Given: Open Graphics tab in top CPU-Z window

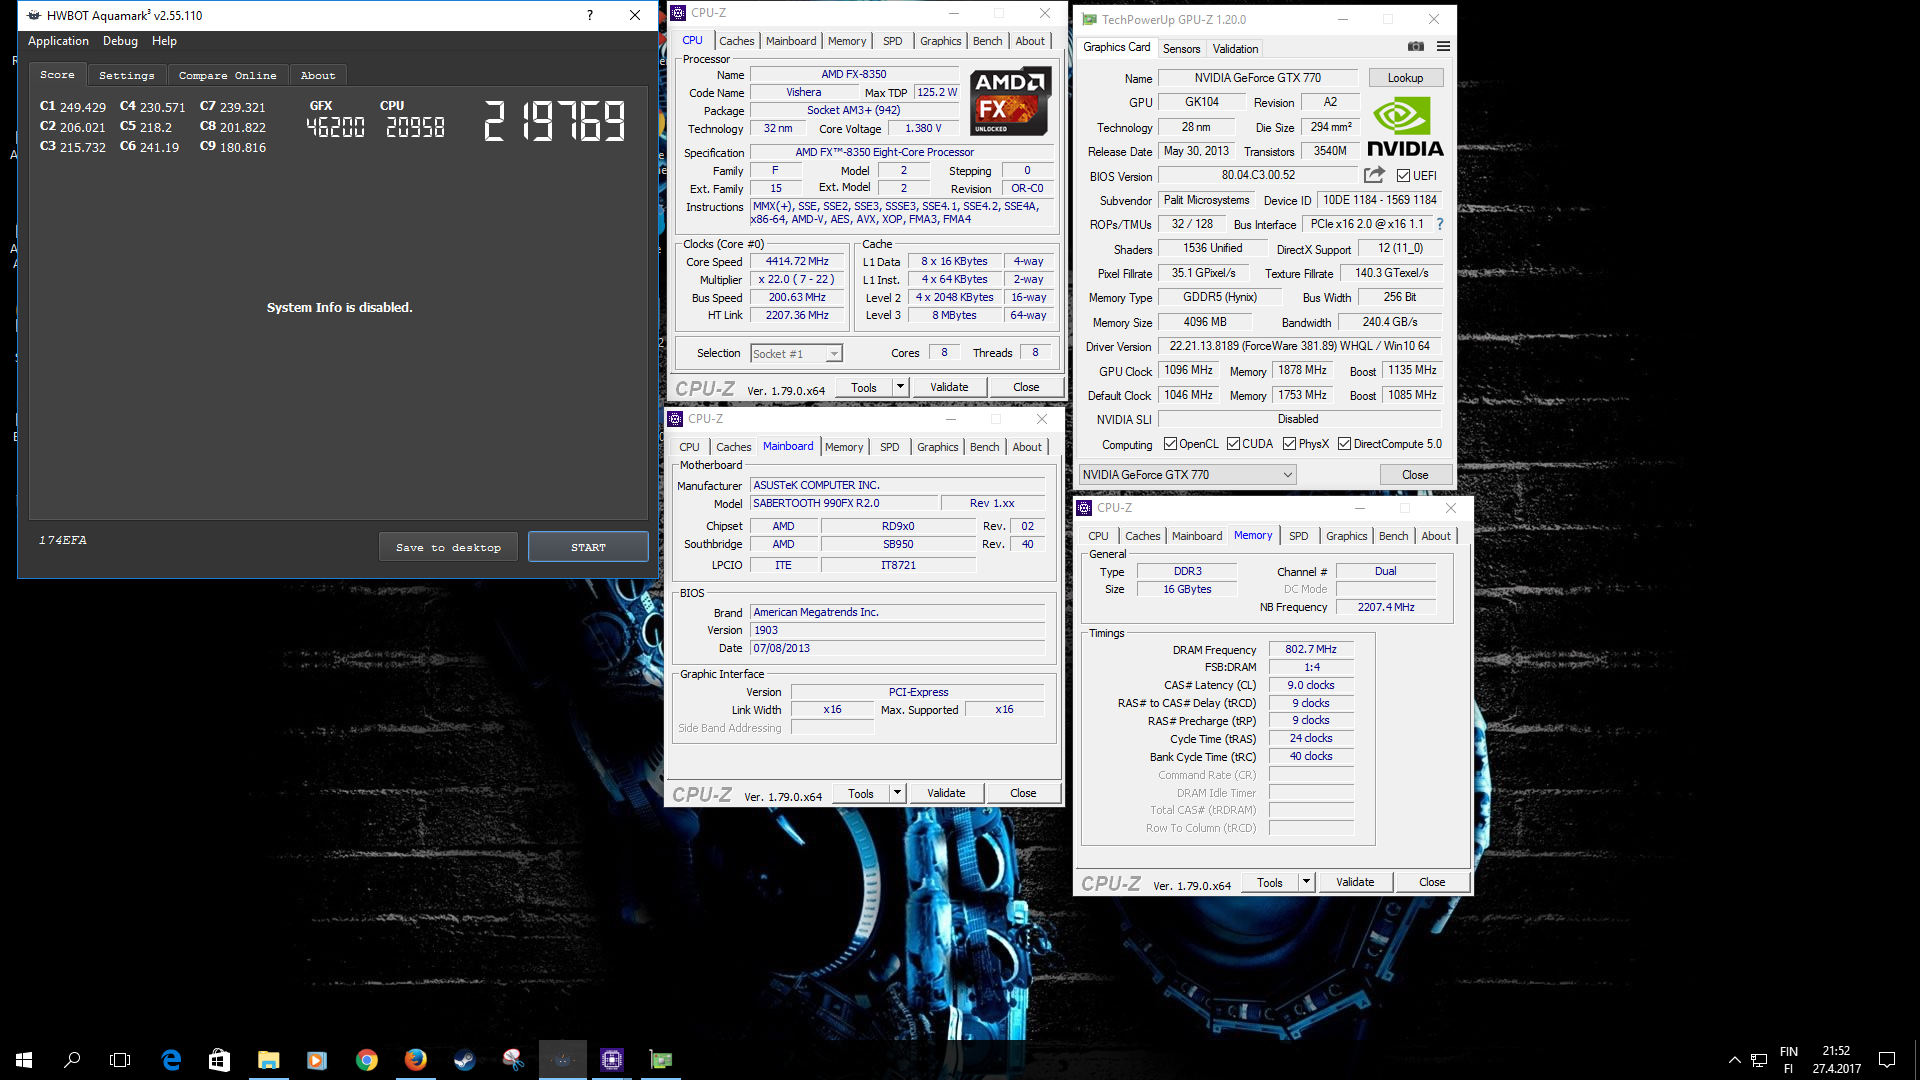Looking at the screenshot, I should tap(940, 41).
